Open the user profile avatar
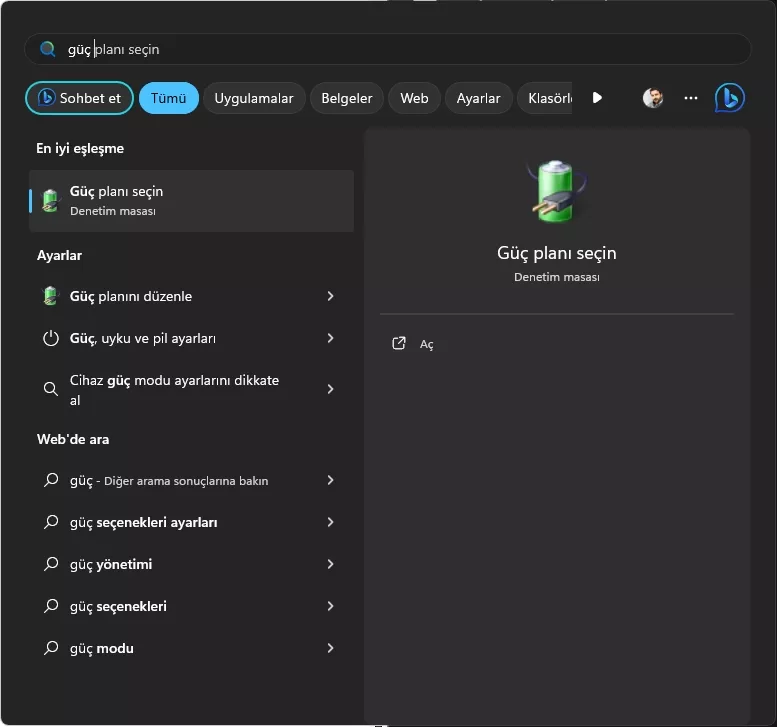The width and height of the screenshot is (777, 727). click(x=653, y=98)
